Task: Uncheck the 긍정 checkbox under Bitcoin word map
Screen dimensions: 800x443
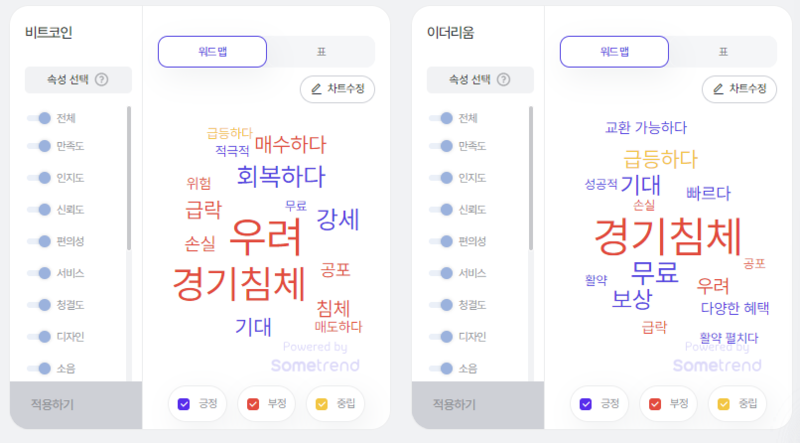Action: pos(184,404)
